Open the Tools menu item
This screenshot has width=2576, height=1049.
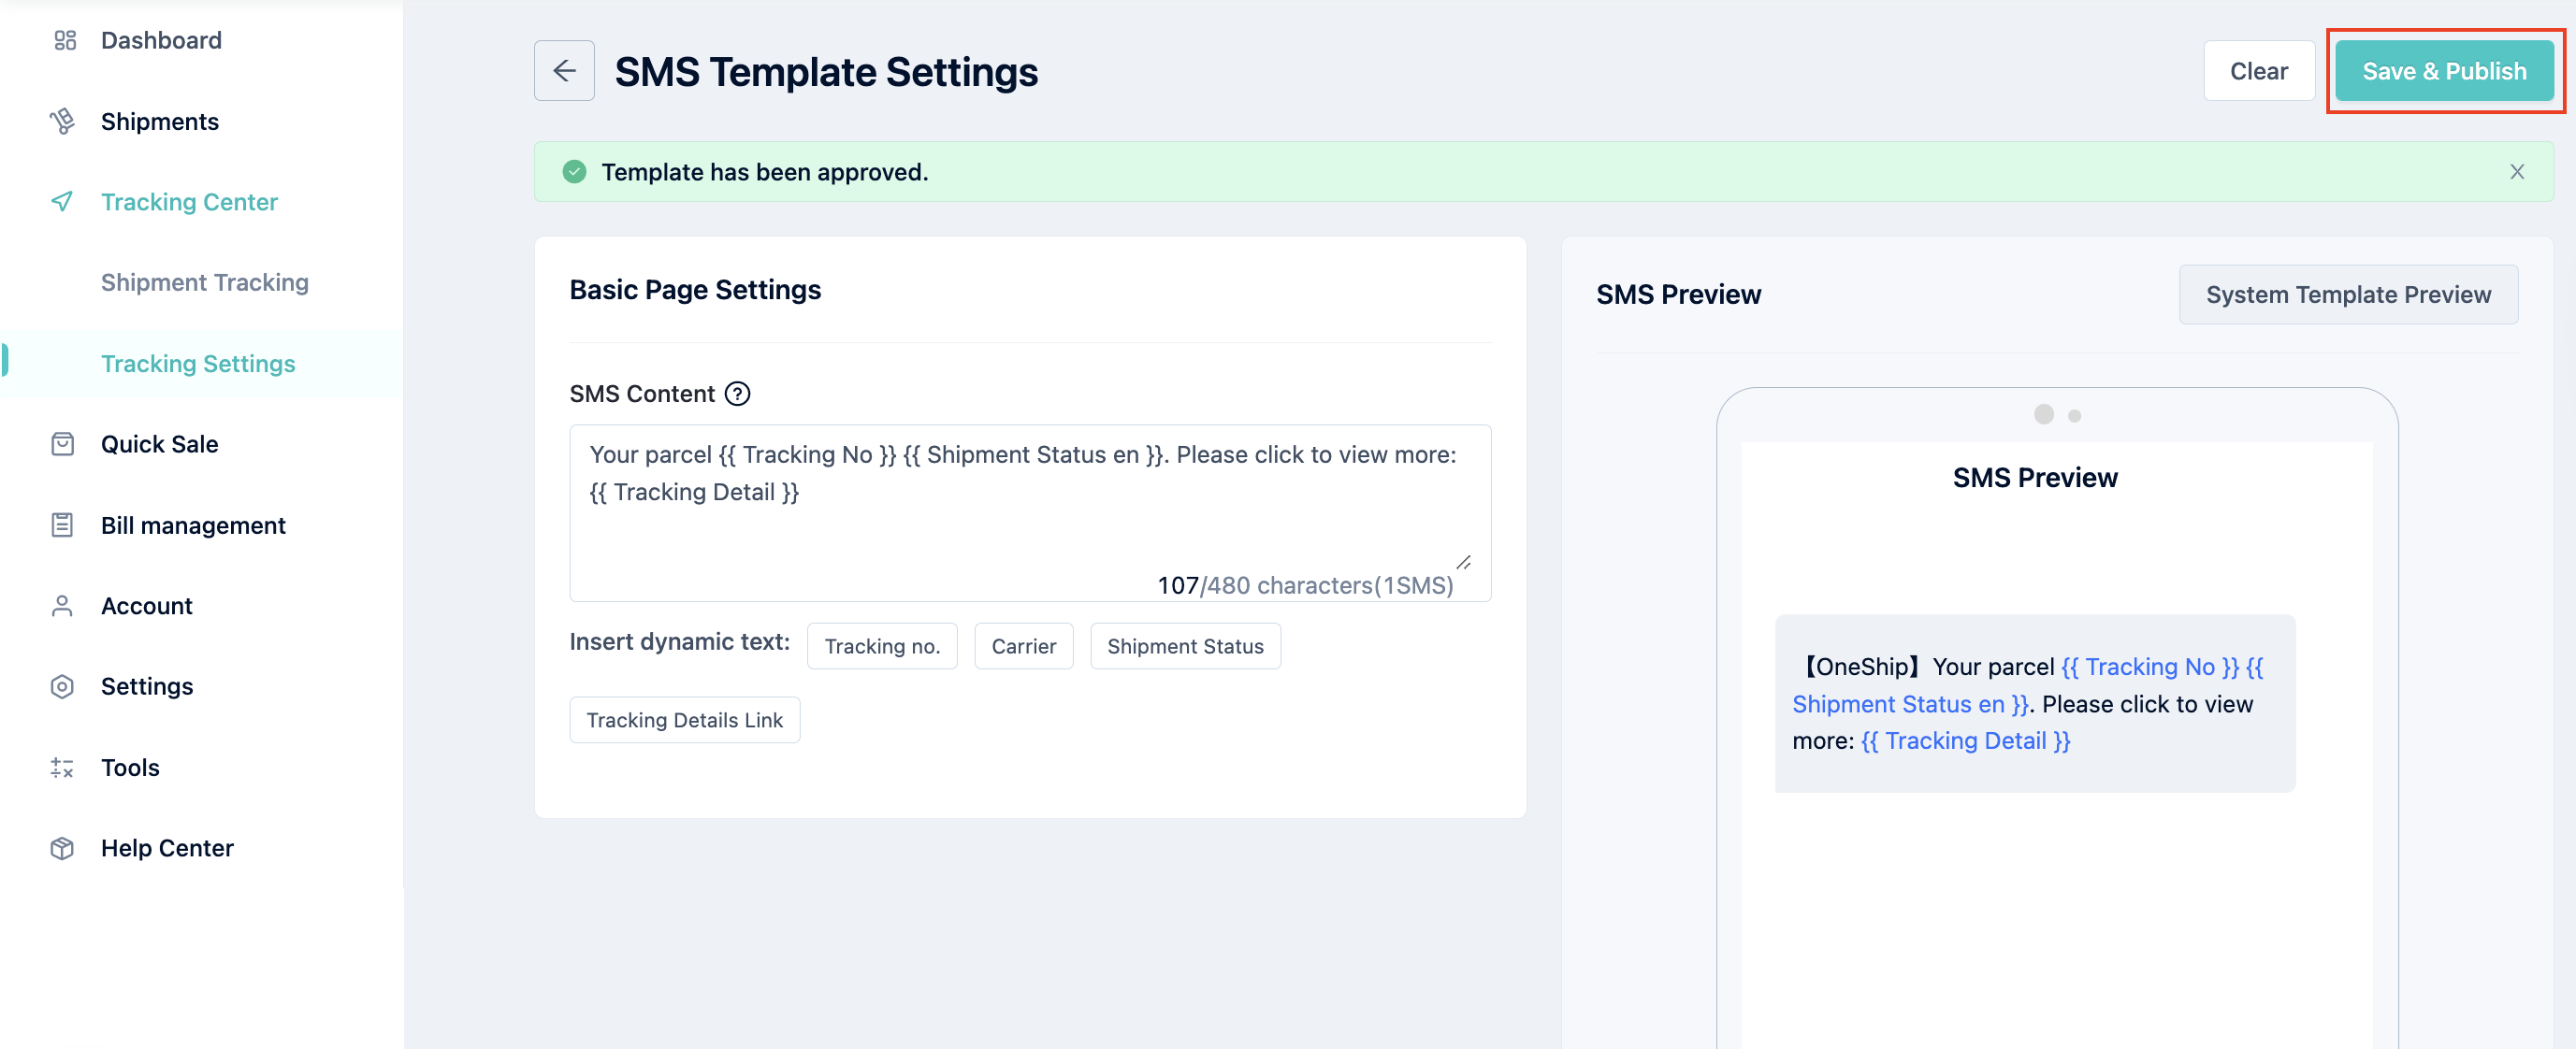(130, 767)
